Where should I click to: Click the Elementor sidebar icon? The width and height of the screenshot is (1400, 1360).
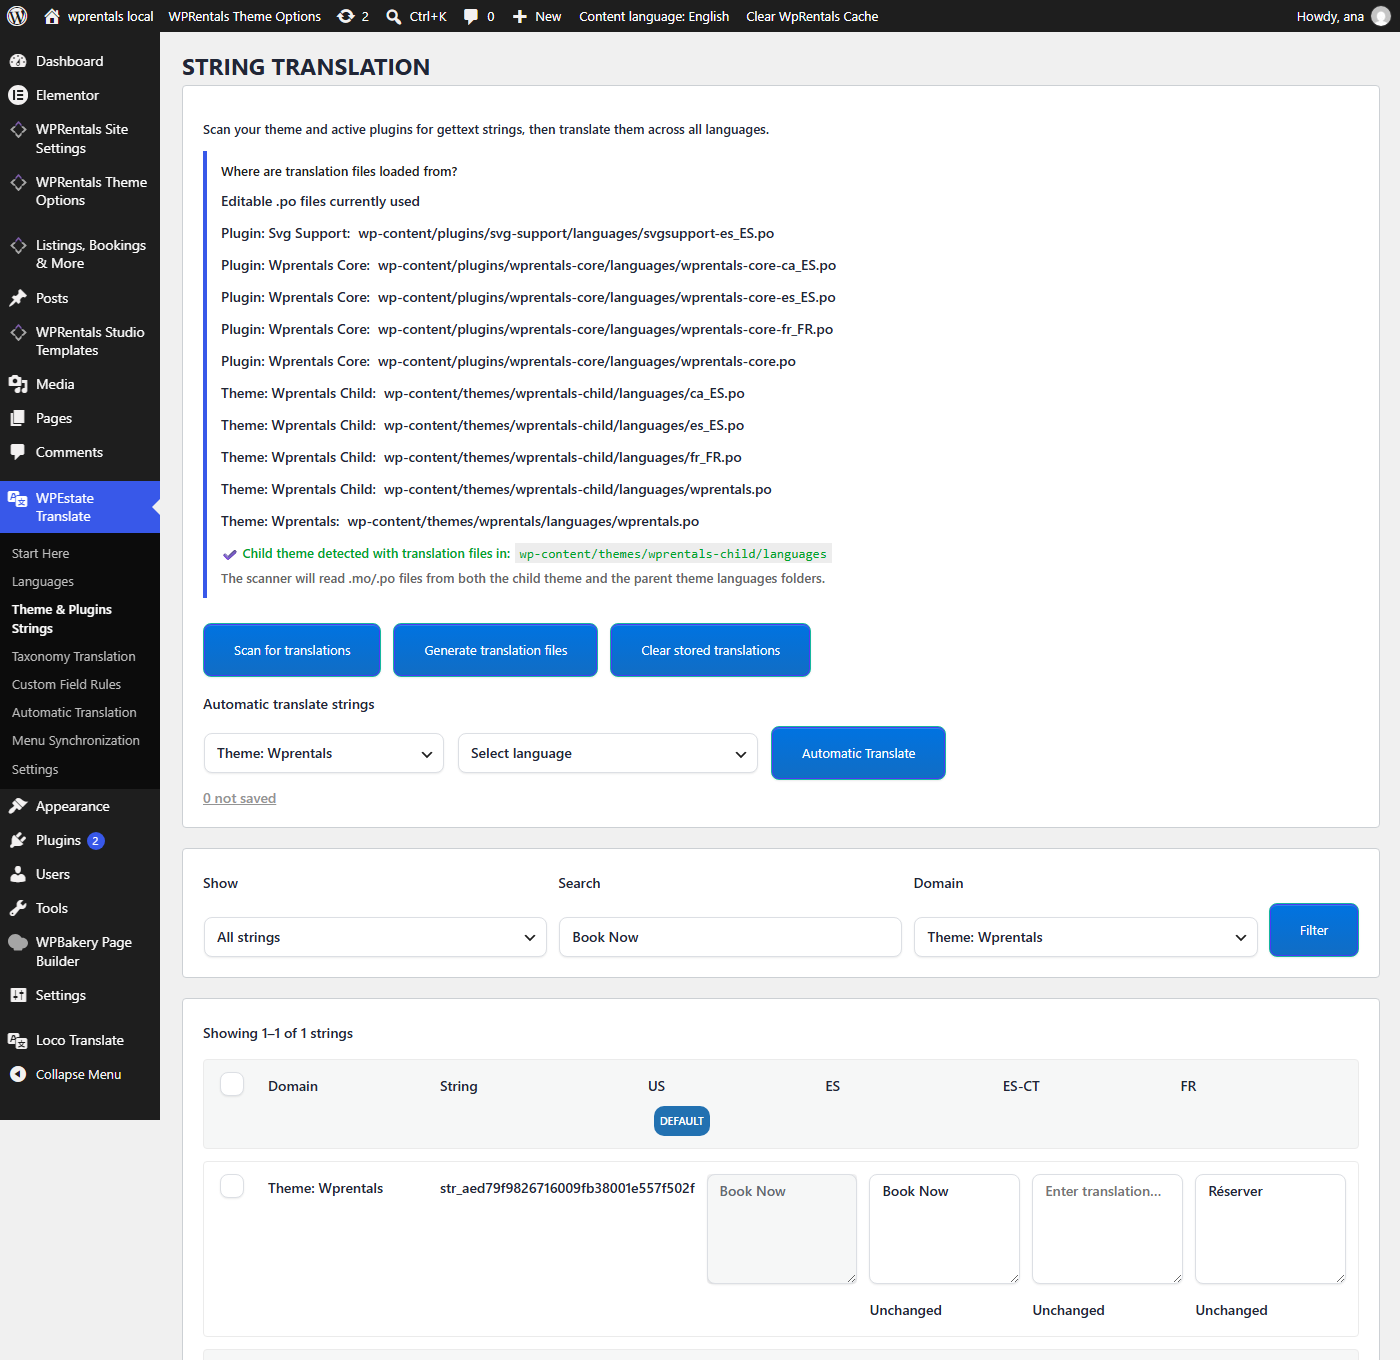tap(18, 95)
